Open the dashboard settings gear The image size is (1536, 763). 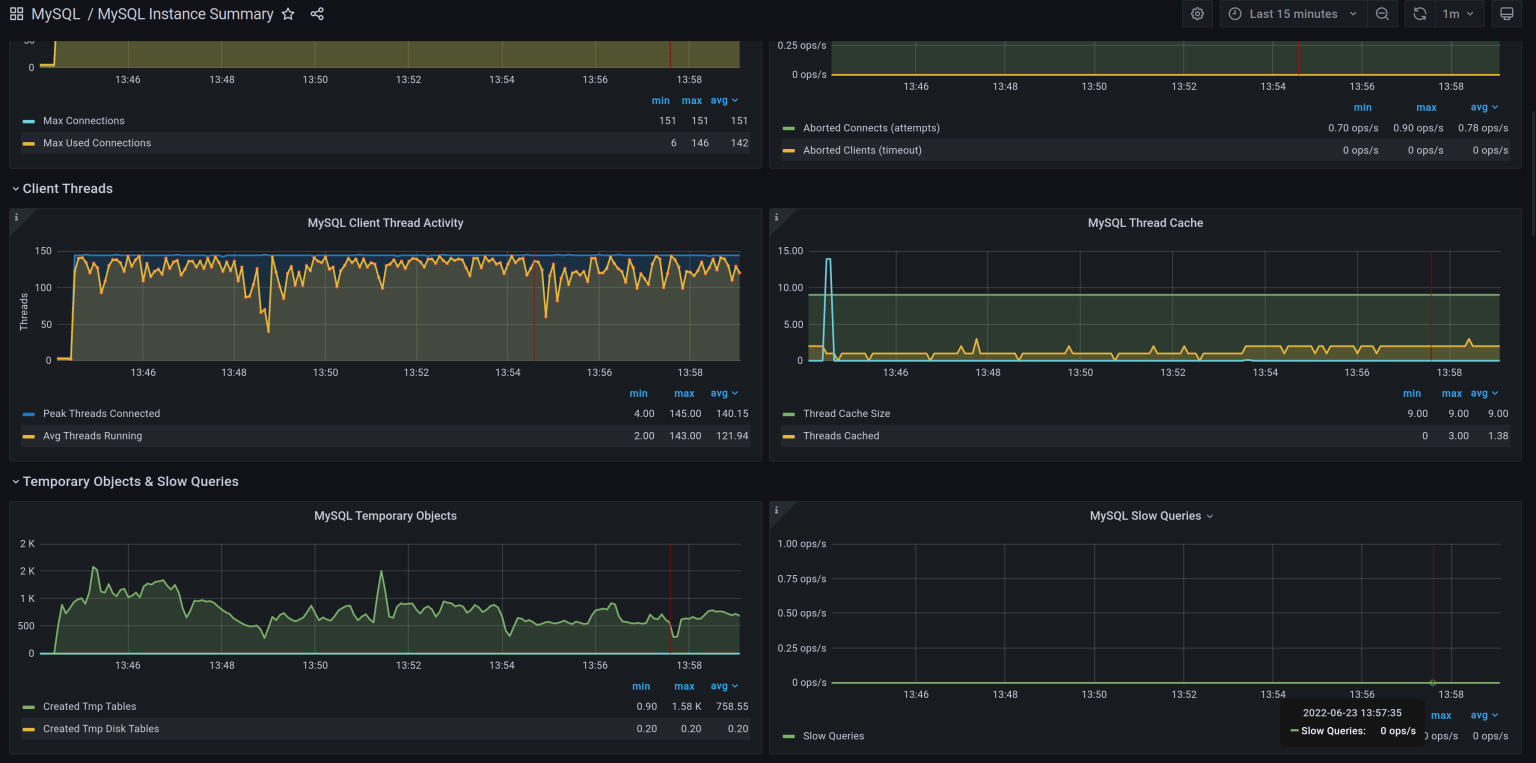coord(1197,14)
